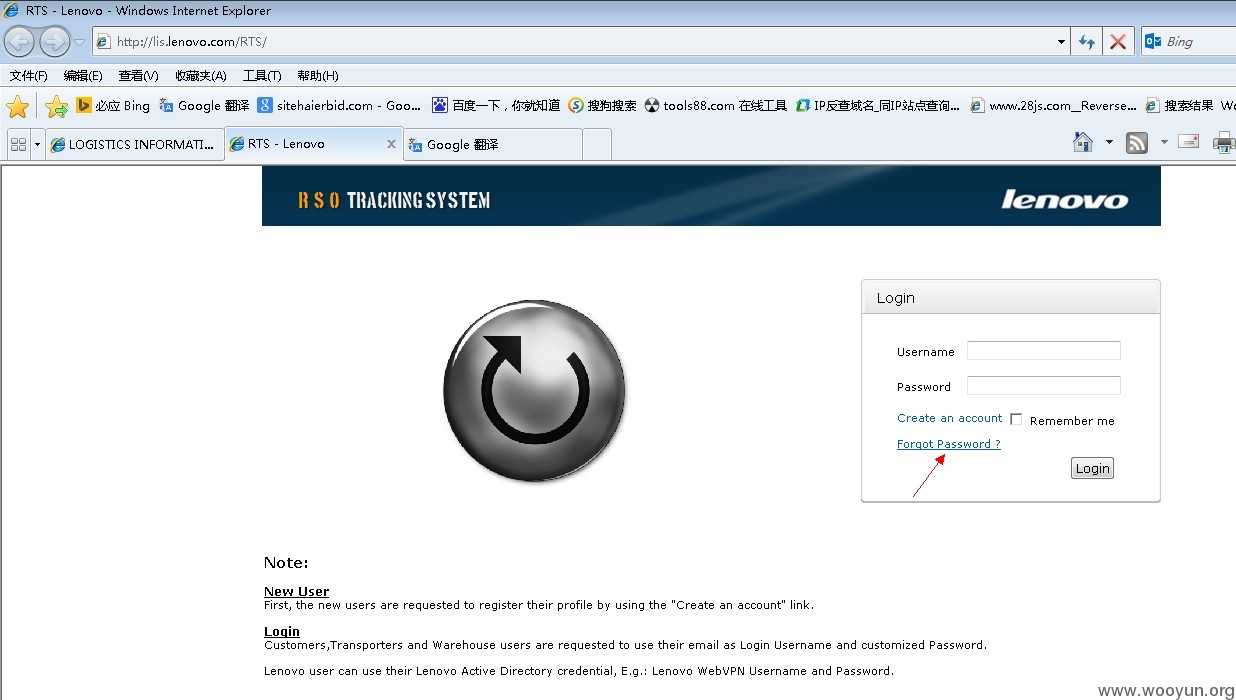The image size is (1236, 700).
Task: Click the circular refresh arrow image
Action: pyautogui.click(x=534, y=393)
